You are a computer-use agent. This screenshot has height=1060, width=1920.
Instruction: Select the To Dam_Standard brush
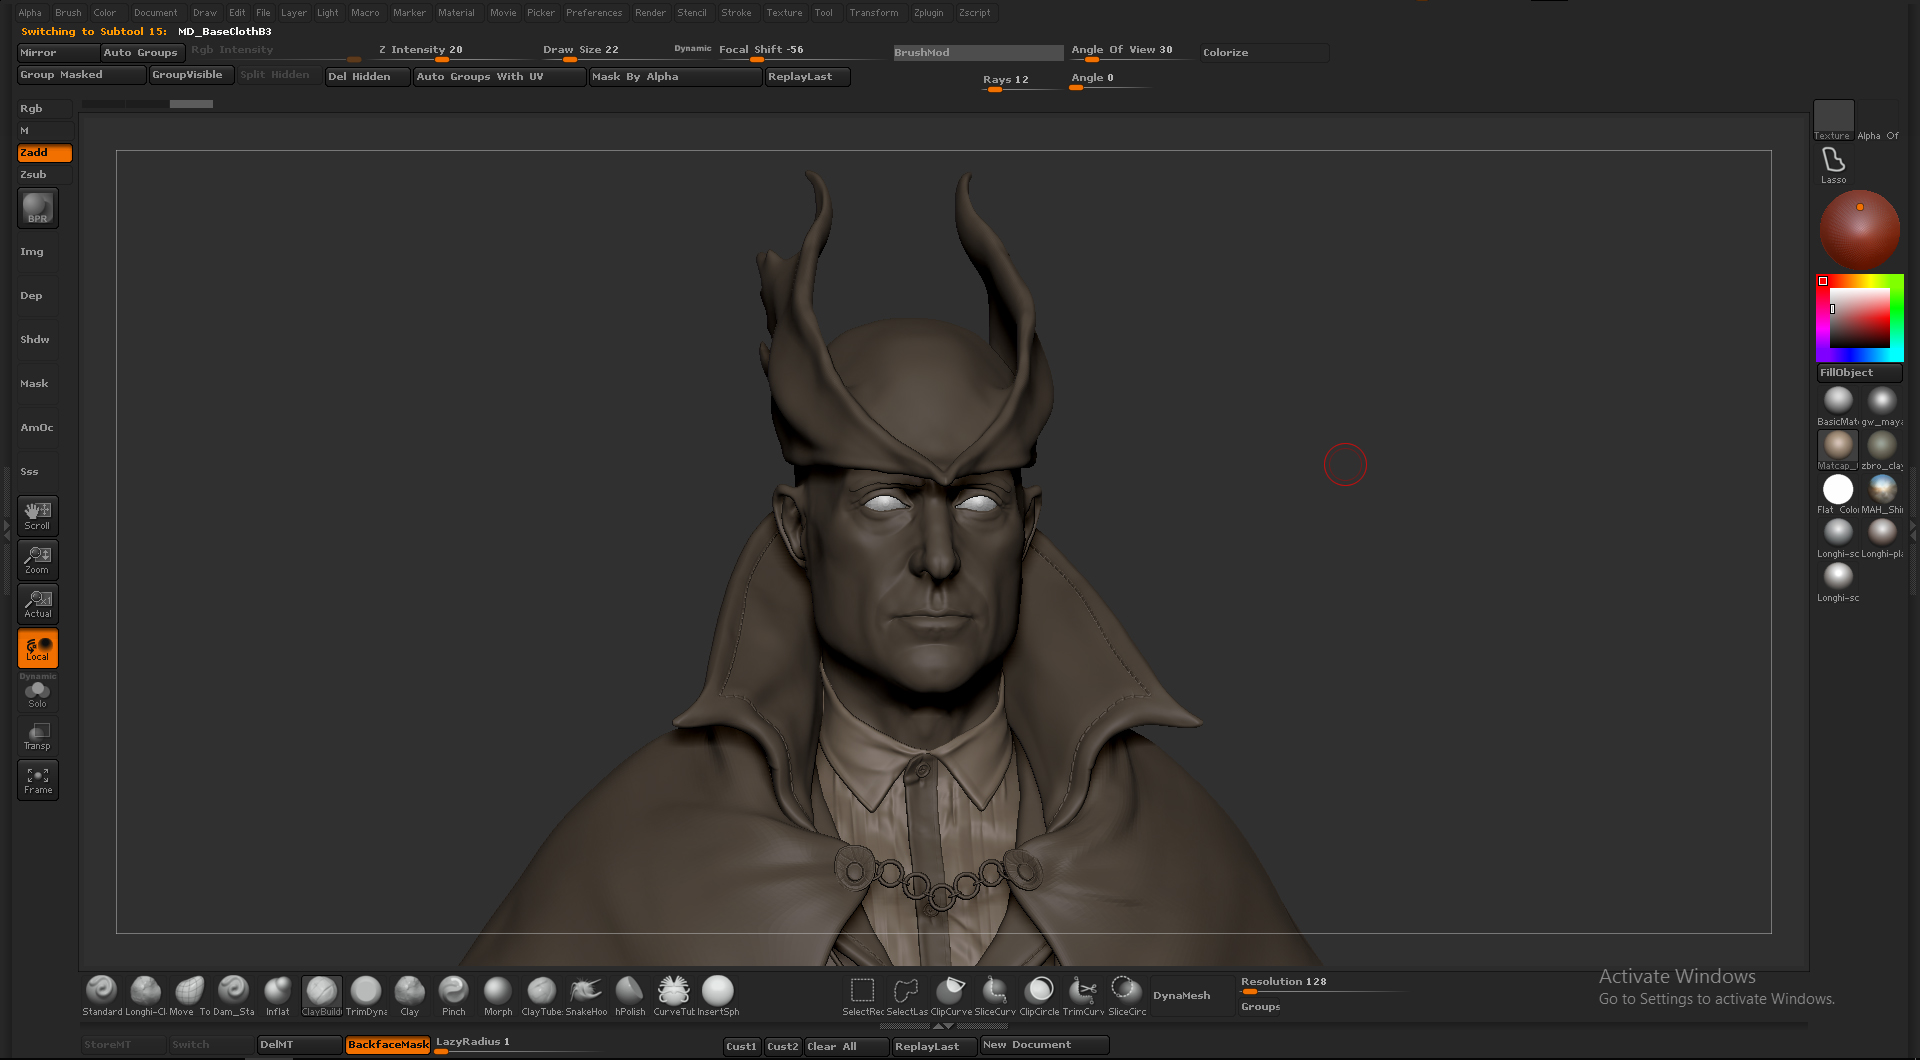[233, 996]
